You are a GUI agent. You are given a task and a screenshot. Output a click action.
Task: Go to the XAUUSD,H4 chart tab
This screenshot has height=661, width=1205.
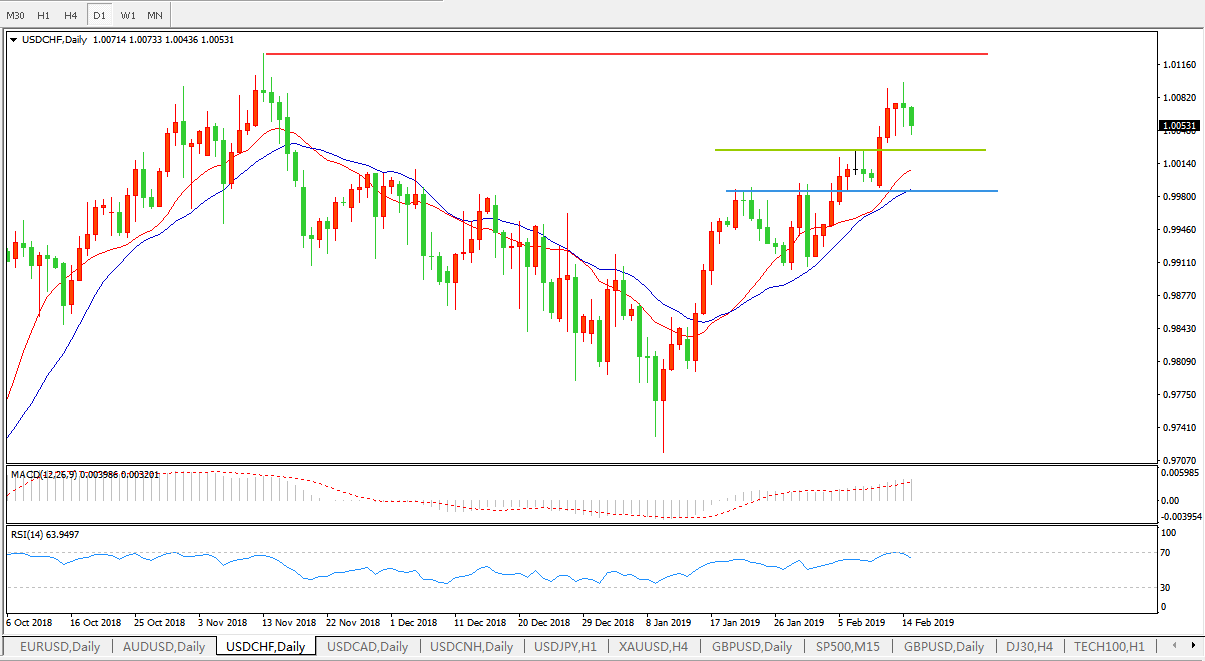(653, 647)
